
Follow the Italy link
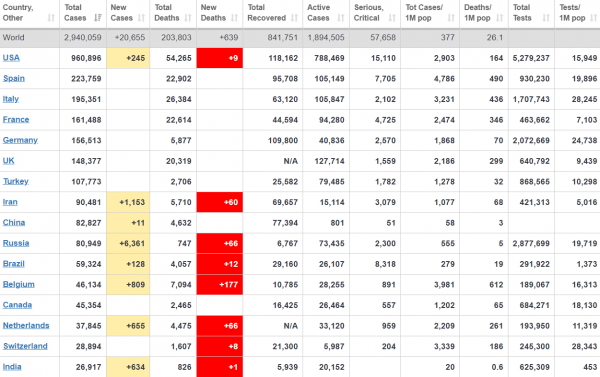tap(11, 99)
